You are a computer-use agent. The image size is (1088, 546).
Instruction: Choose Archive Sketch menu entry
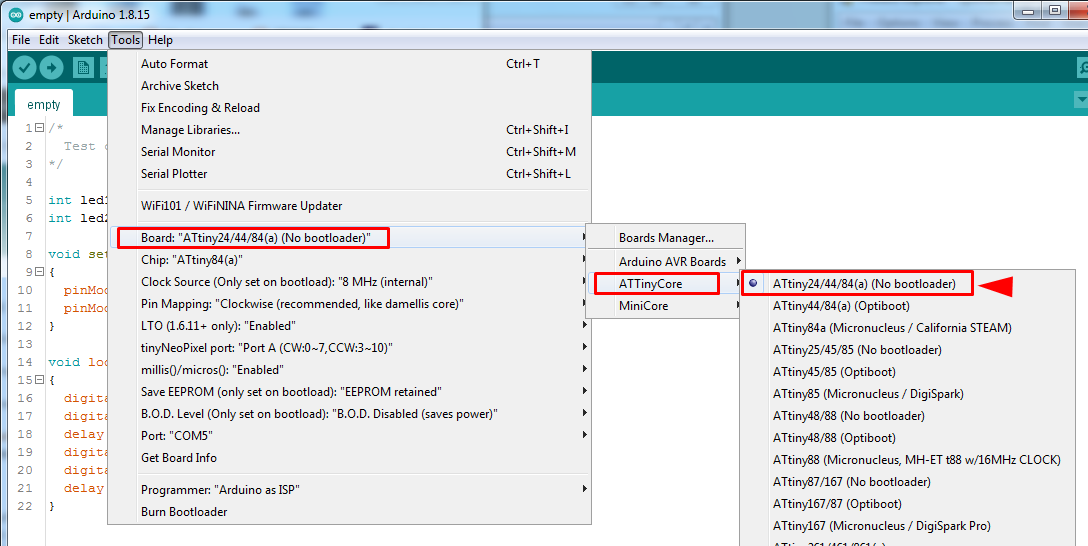349,86
